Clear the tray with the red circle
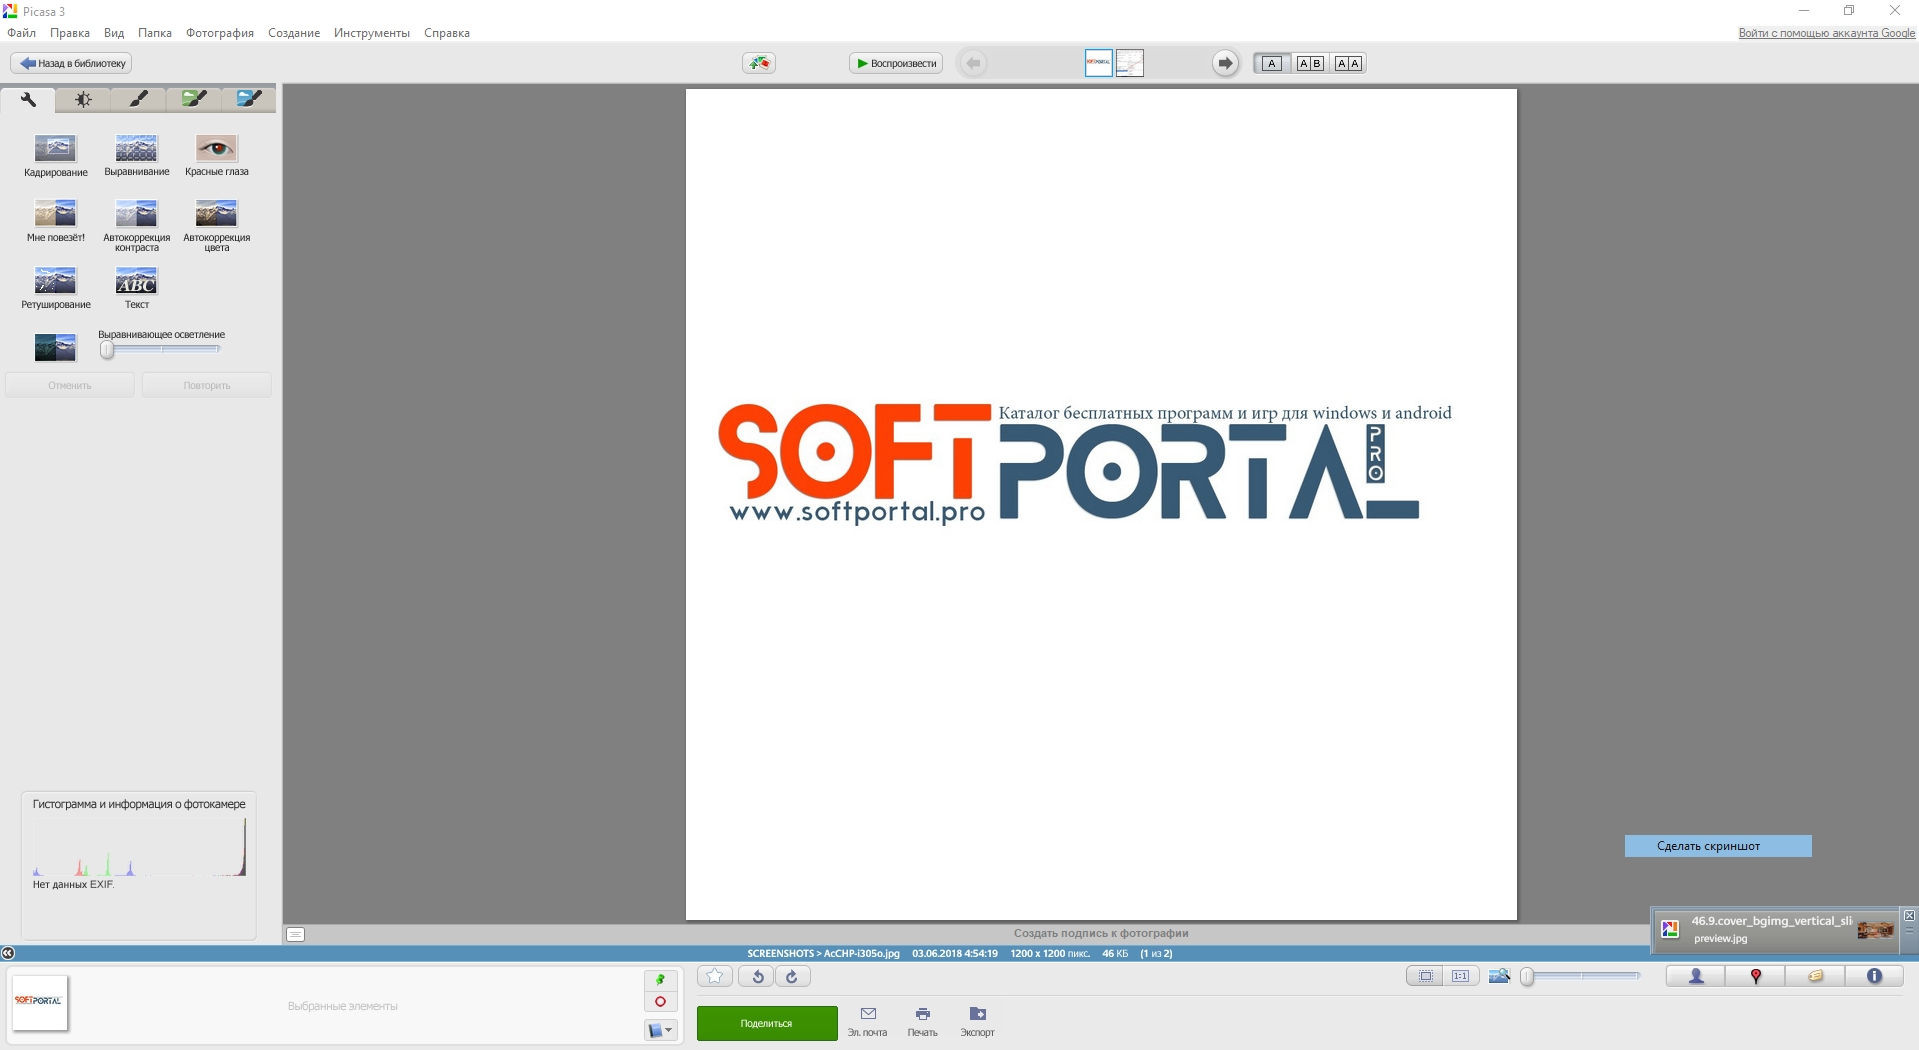Image resolution: width=1919 pixels, height=1050 pixels. (x=660, y=1002)
